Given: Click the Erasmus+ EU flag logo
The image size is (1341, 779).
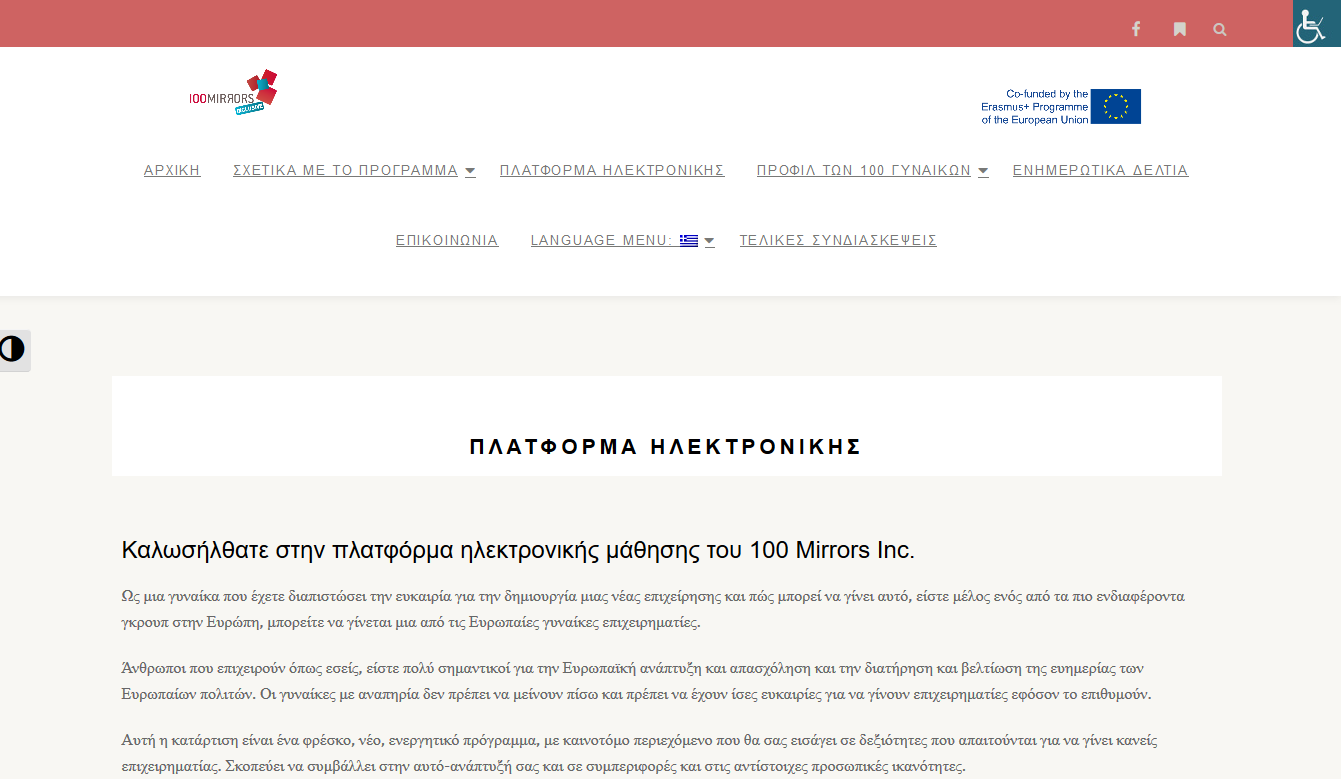Looking at the screenshot, I should click(1115, 106).
